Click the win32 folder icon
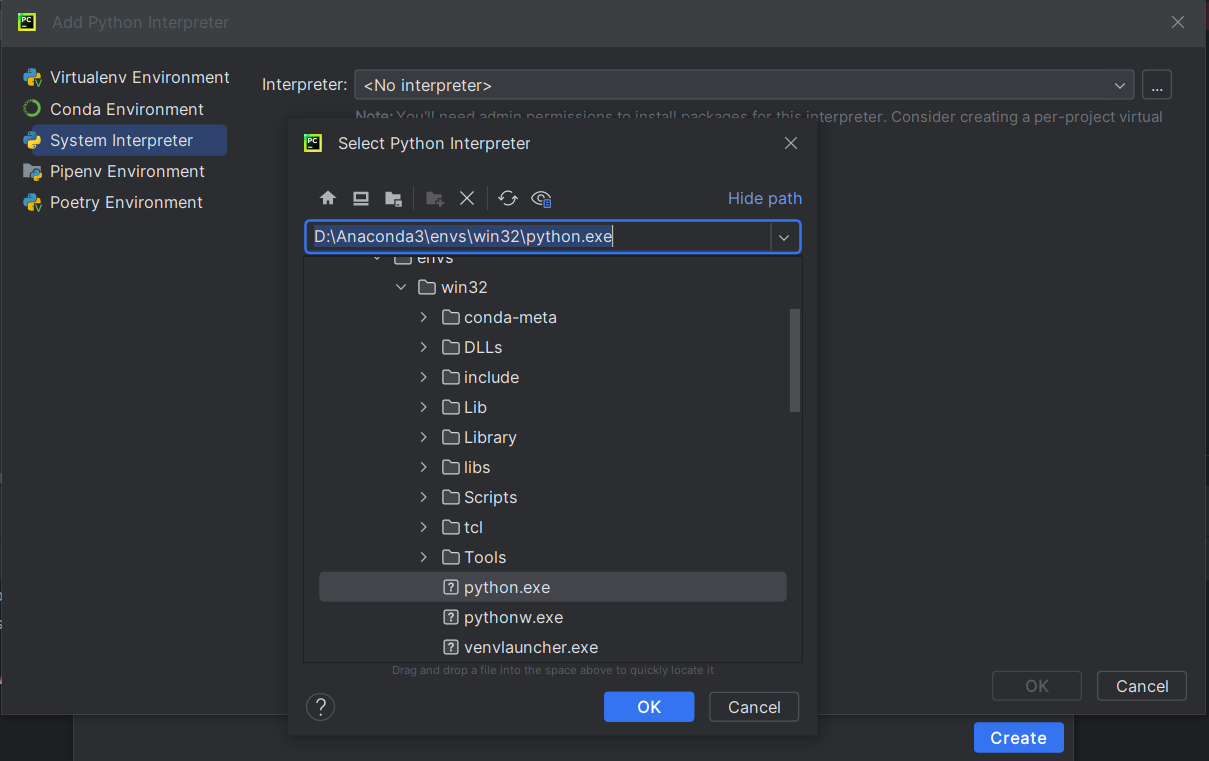Viewport: 1209px width, 761px height. (x=427, y=287)
